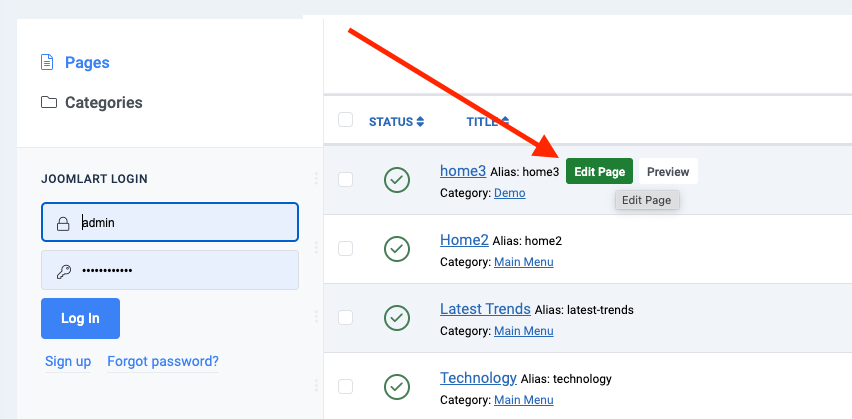The width and height of the screenshot is (852, 419).
Task: Sort the list by Title column
Action: (486, 122)
